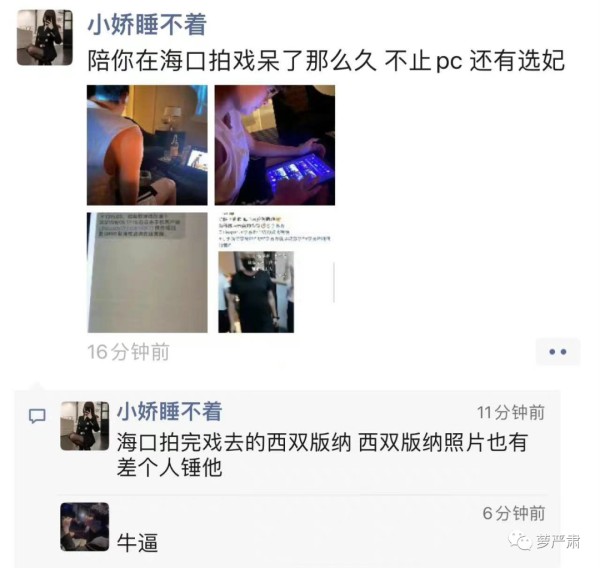Open the avatar beside the 11分钟前 comment
Image resolution: width=600 pixels, height=568 pixels.
coord(85,426)
